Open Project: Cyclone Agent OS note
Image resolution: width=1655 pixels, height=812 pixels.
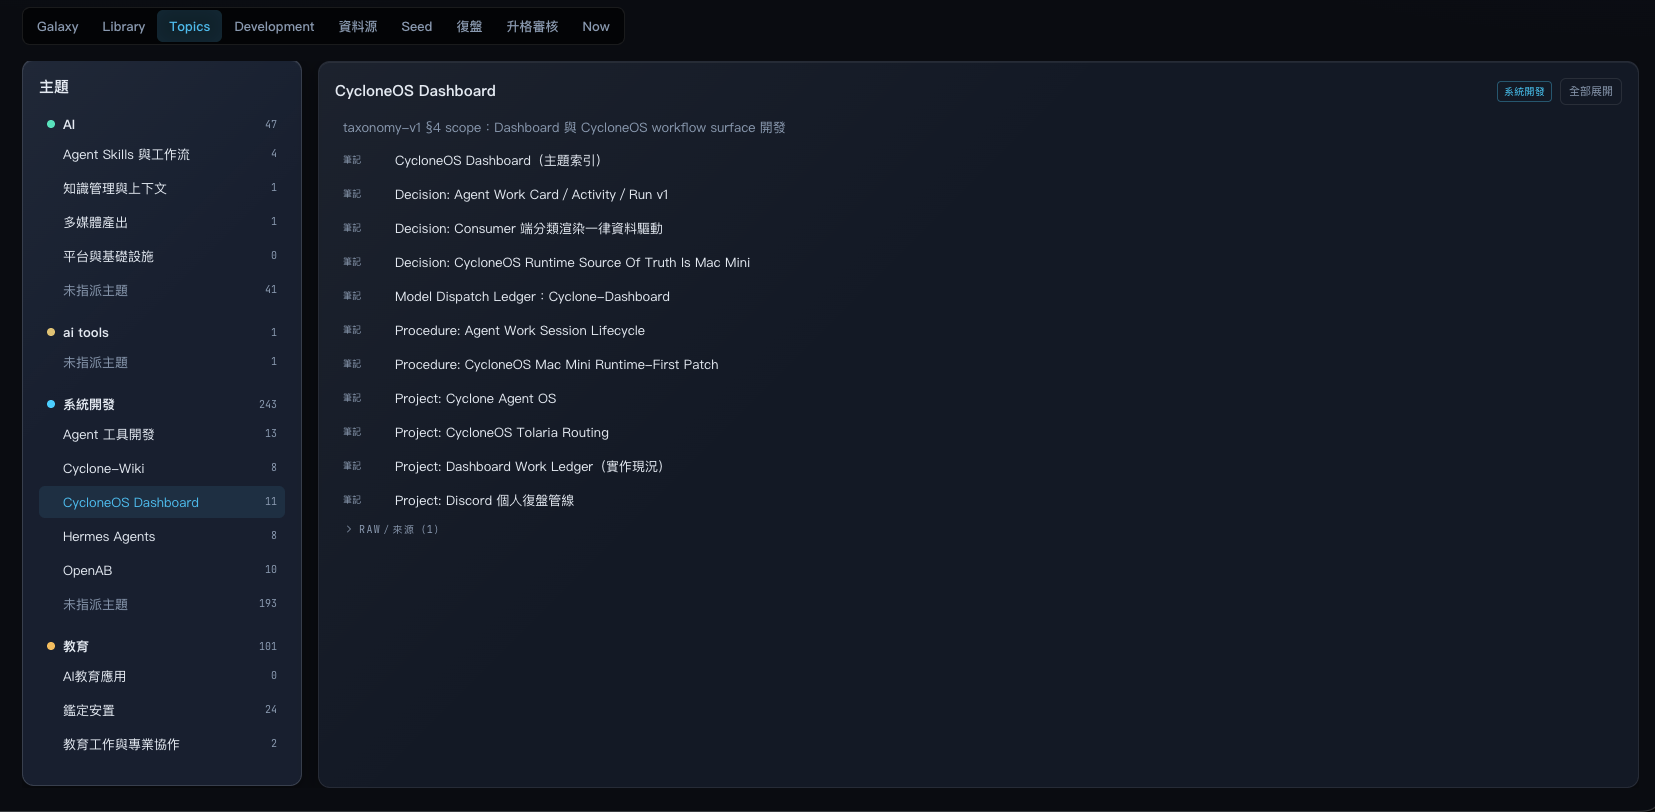pos(475,398)
